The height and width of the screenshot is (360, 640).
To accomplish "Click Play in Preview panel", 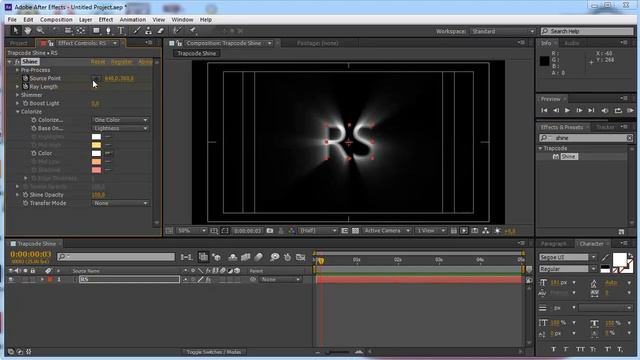I will [567, 110].
